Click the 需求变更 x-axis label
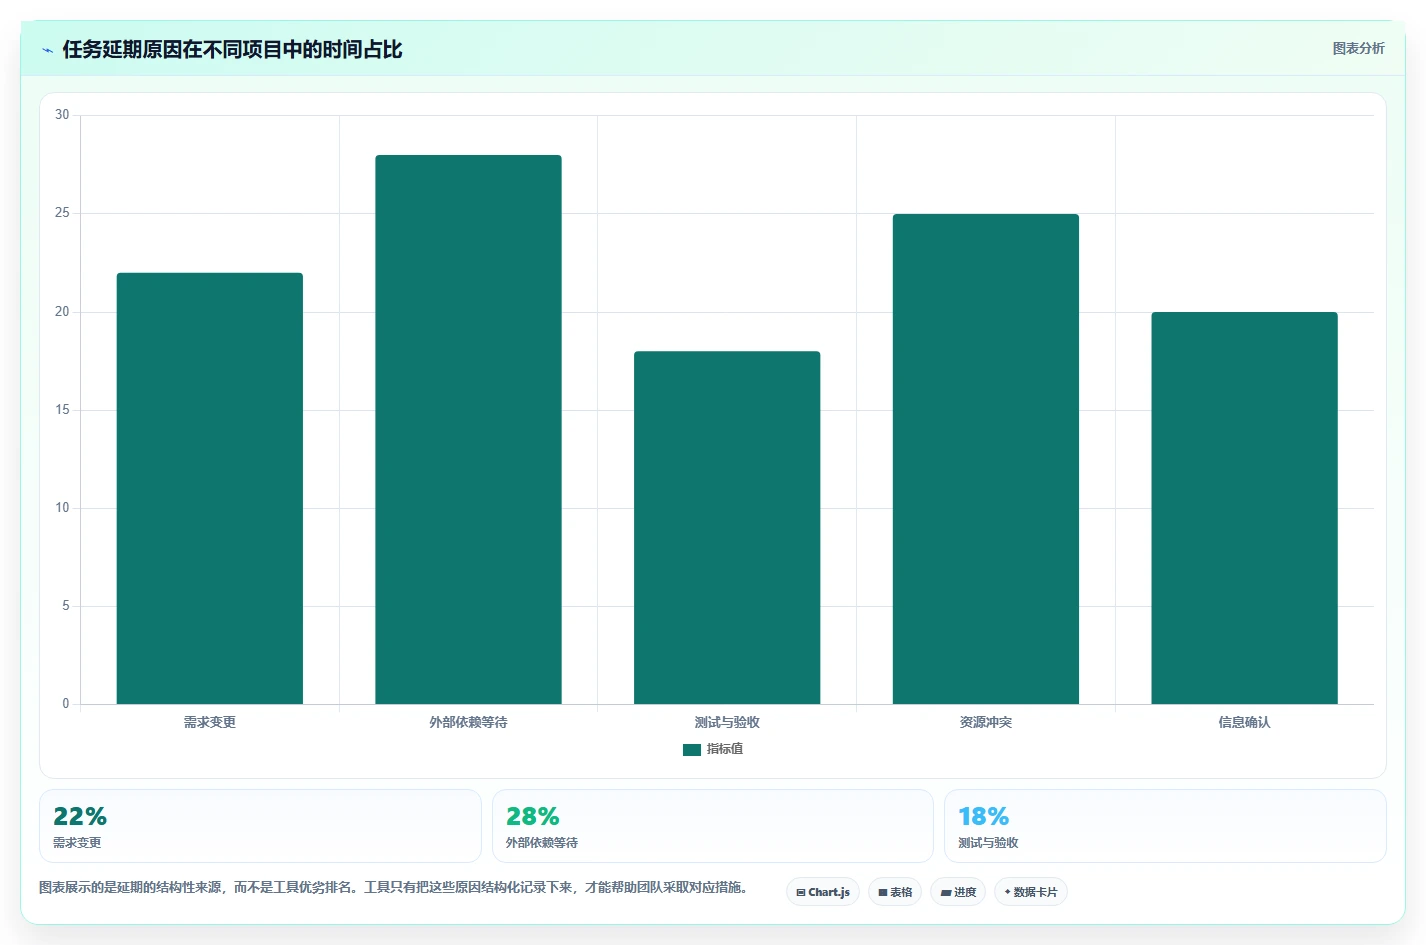Viewport: 1426px width, 945px height. 210,722
